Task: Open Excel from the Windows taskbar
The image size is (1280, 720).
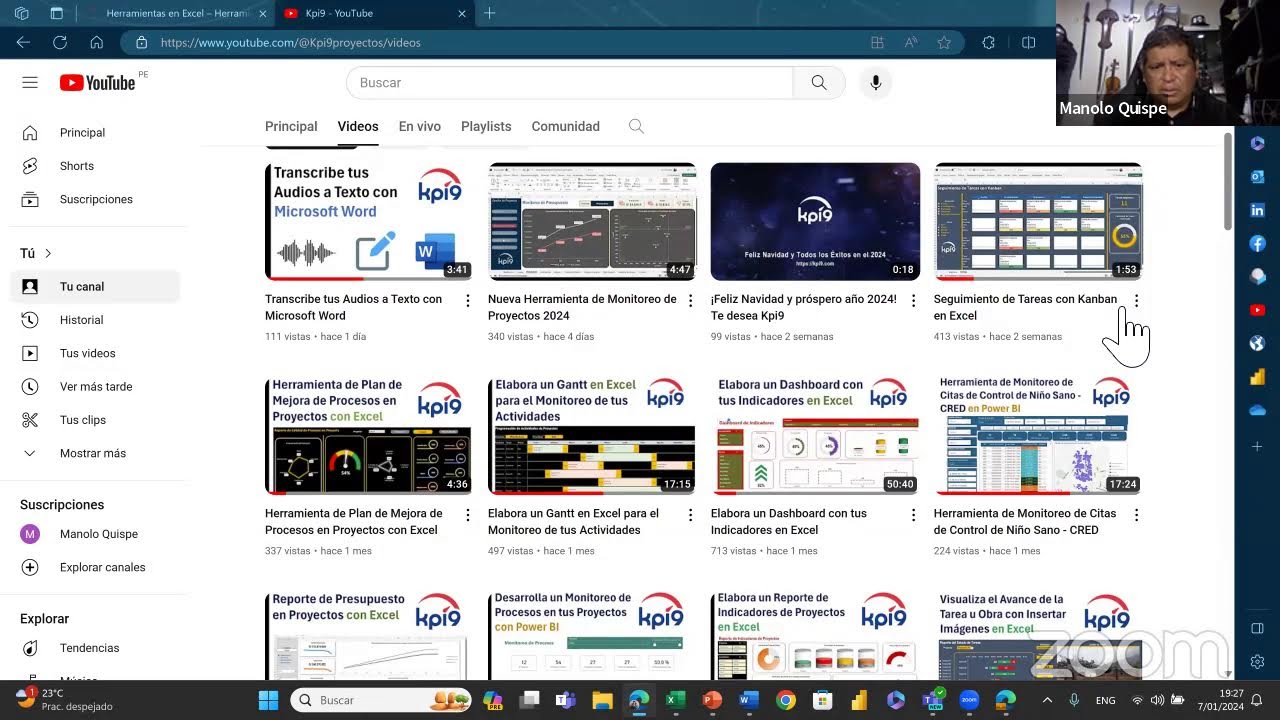Action: point(675,700)
